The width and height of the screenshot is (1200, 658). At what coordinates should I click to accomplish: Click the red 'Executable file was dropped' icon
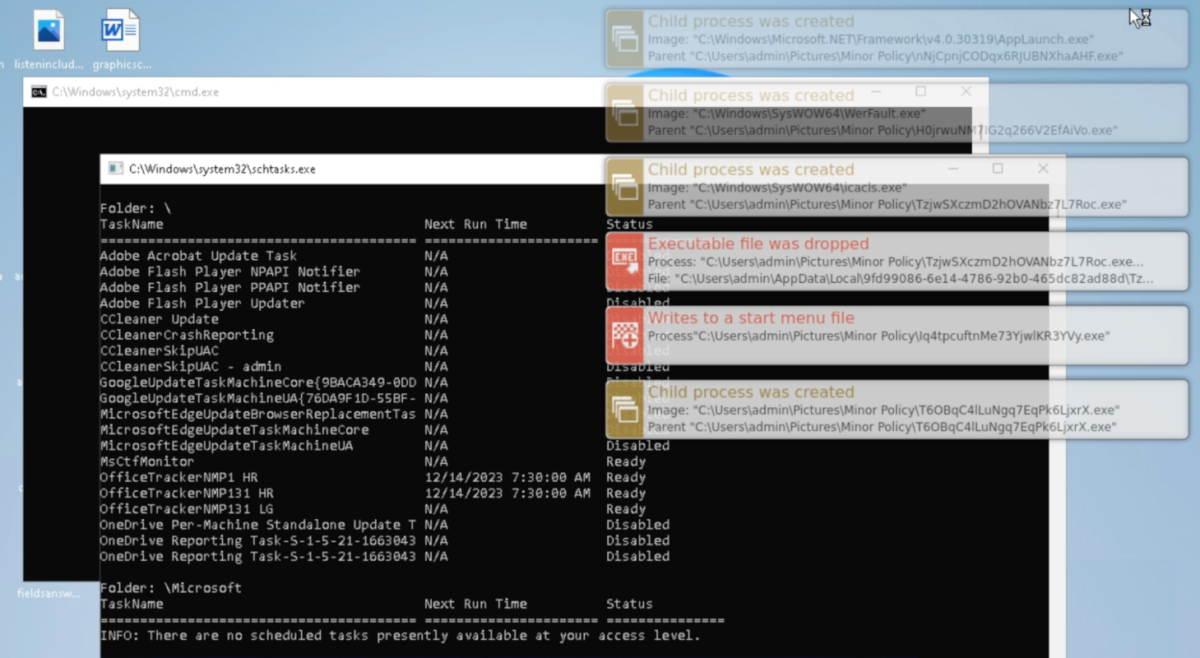click(626, 260)
